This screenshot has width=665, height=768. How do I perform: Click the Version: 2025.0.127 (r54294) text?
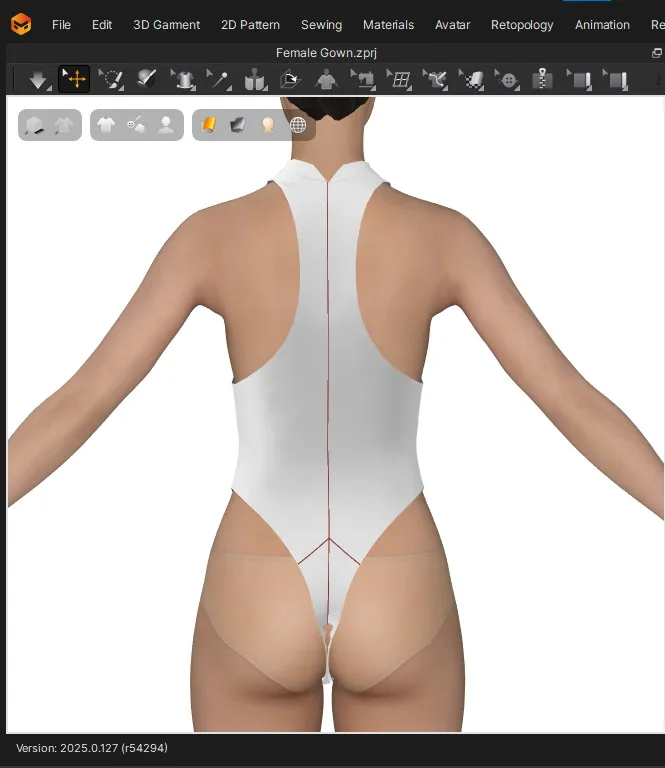click(92, 748)
